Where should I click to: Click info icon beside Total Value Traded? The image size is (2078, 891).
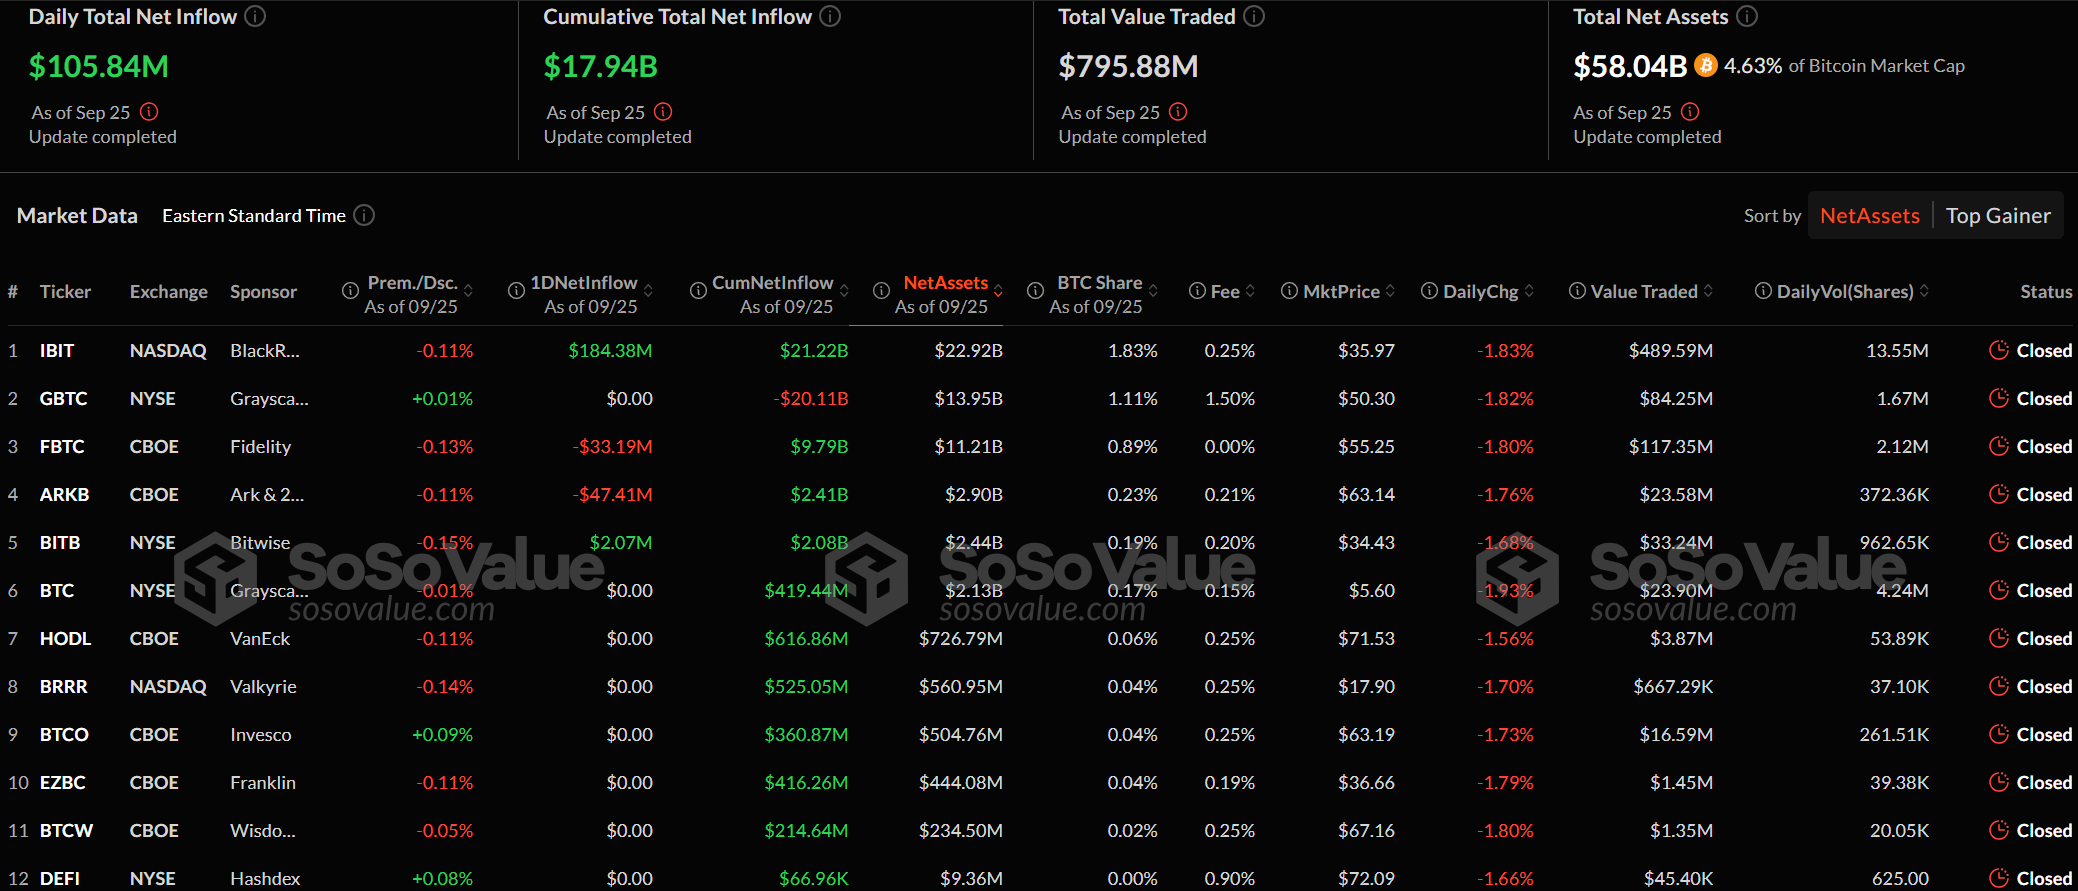(x=1254, y=16)
